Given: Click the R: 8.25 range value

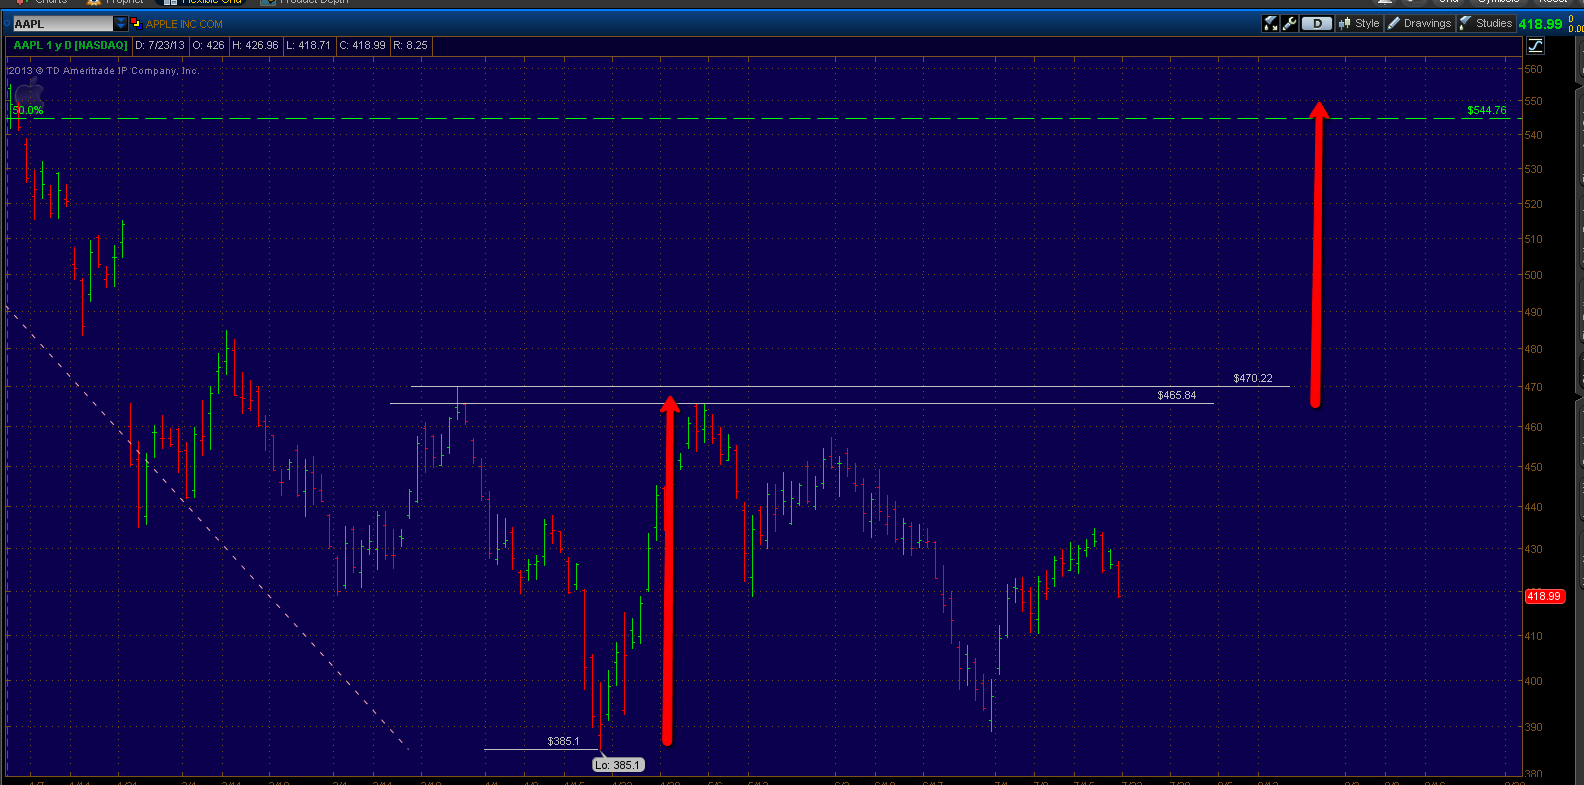Looking at the screenshot, I should pos(410,45).
